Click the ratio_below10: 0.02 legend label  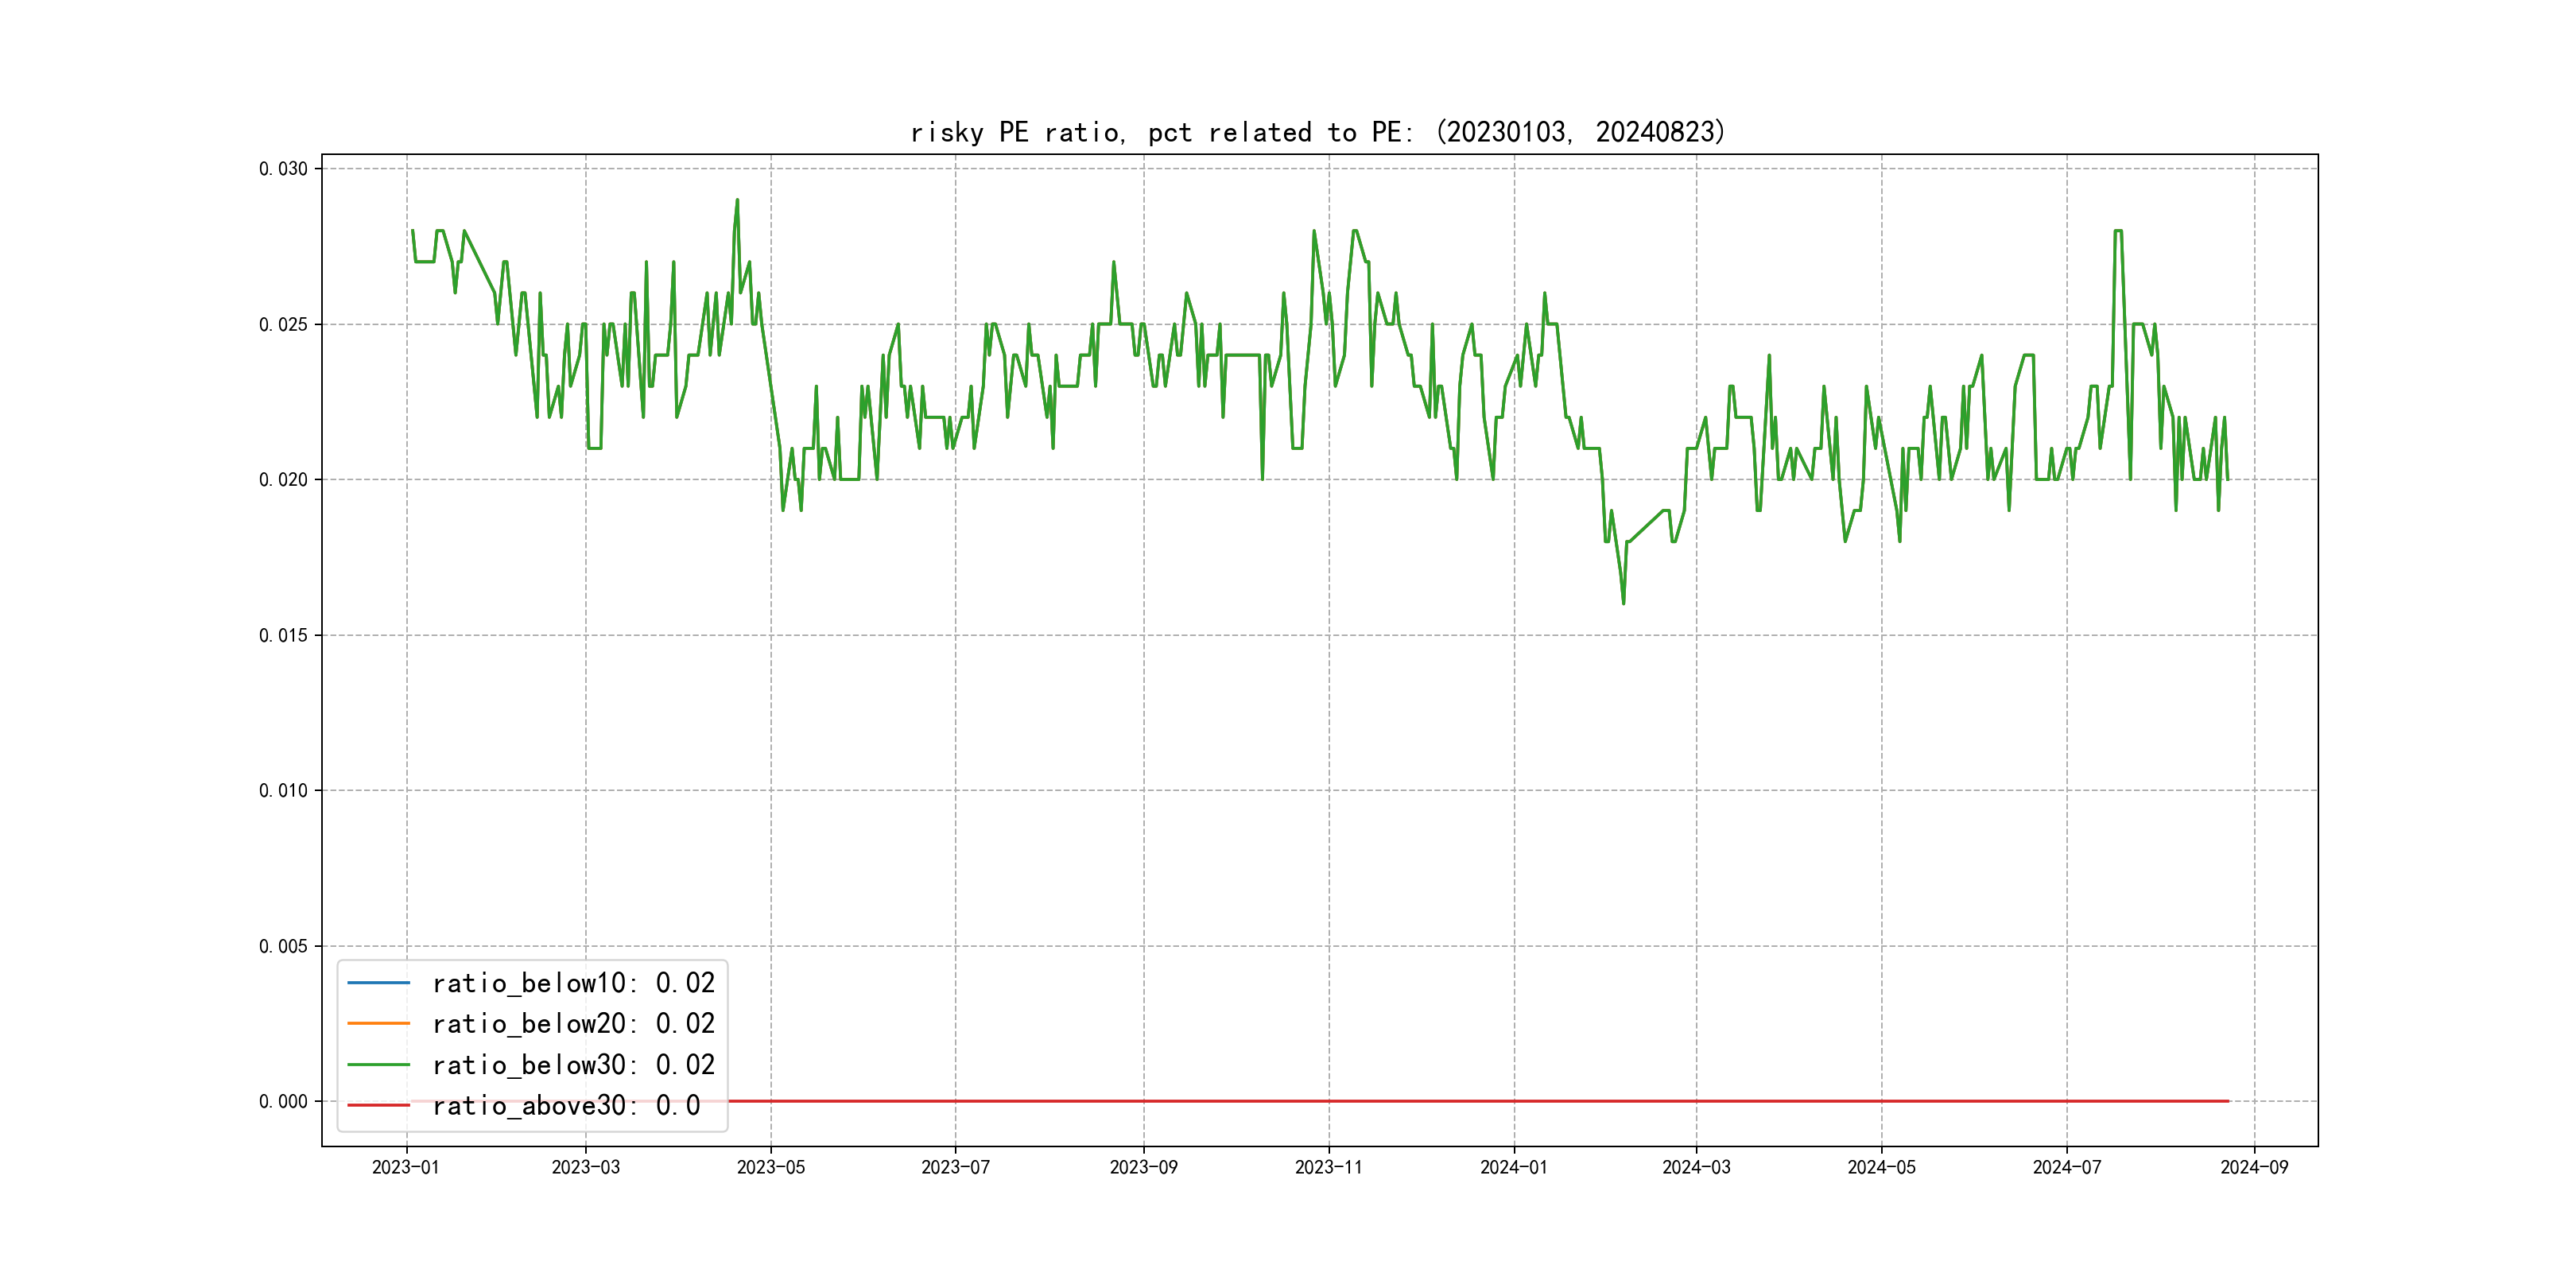[x=573, y=983]
